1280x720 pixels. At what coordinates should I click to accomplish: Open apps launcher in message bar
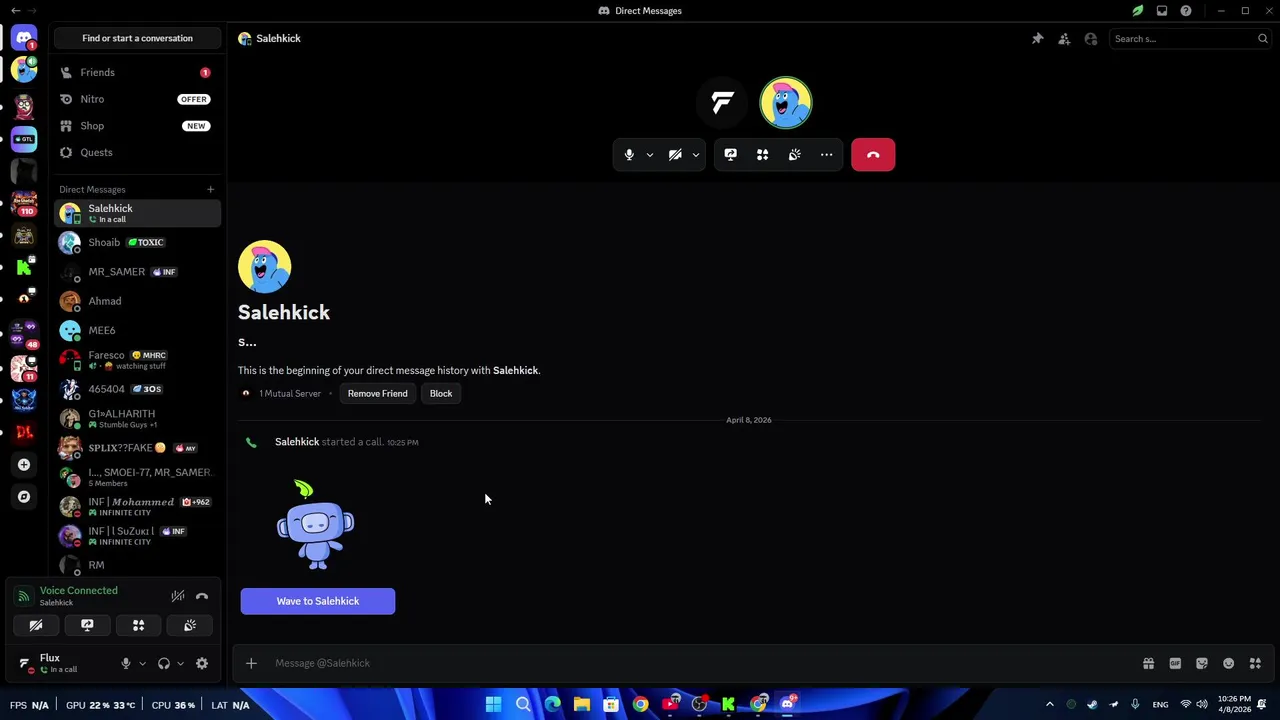tap(1255, 663)
